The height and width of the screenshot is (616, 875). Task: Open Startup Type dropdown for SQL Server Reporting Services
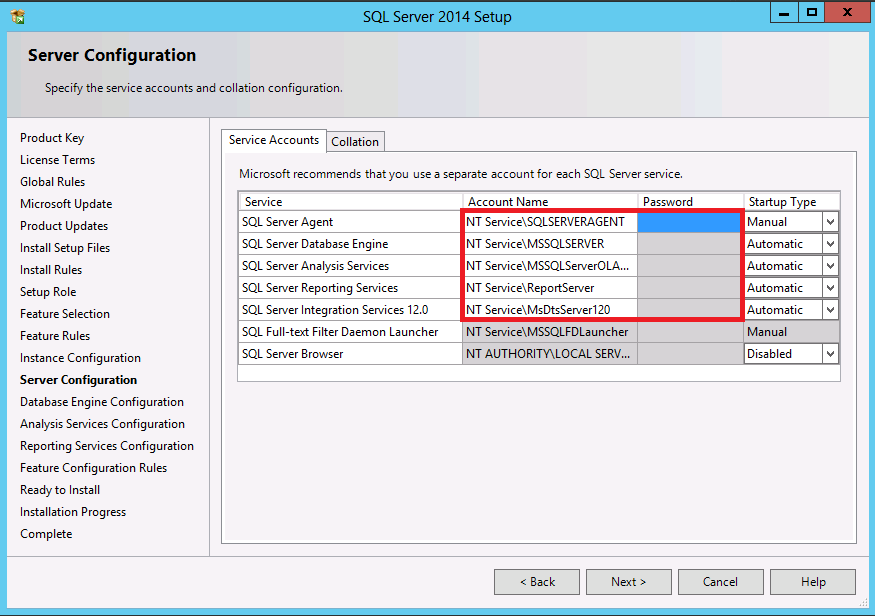(x=830, y=288)
